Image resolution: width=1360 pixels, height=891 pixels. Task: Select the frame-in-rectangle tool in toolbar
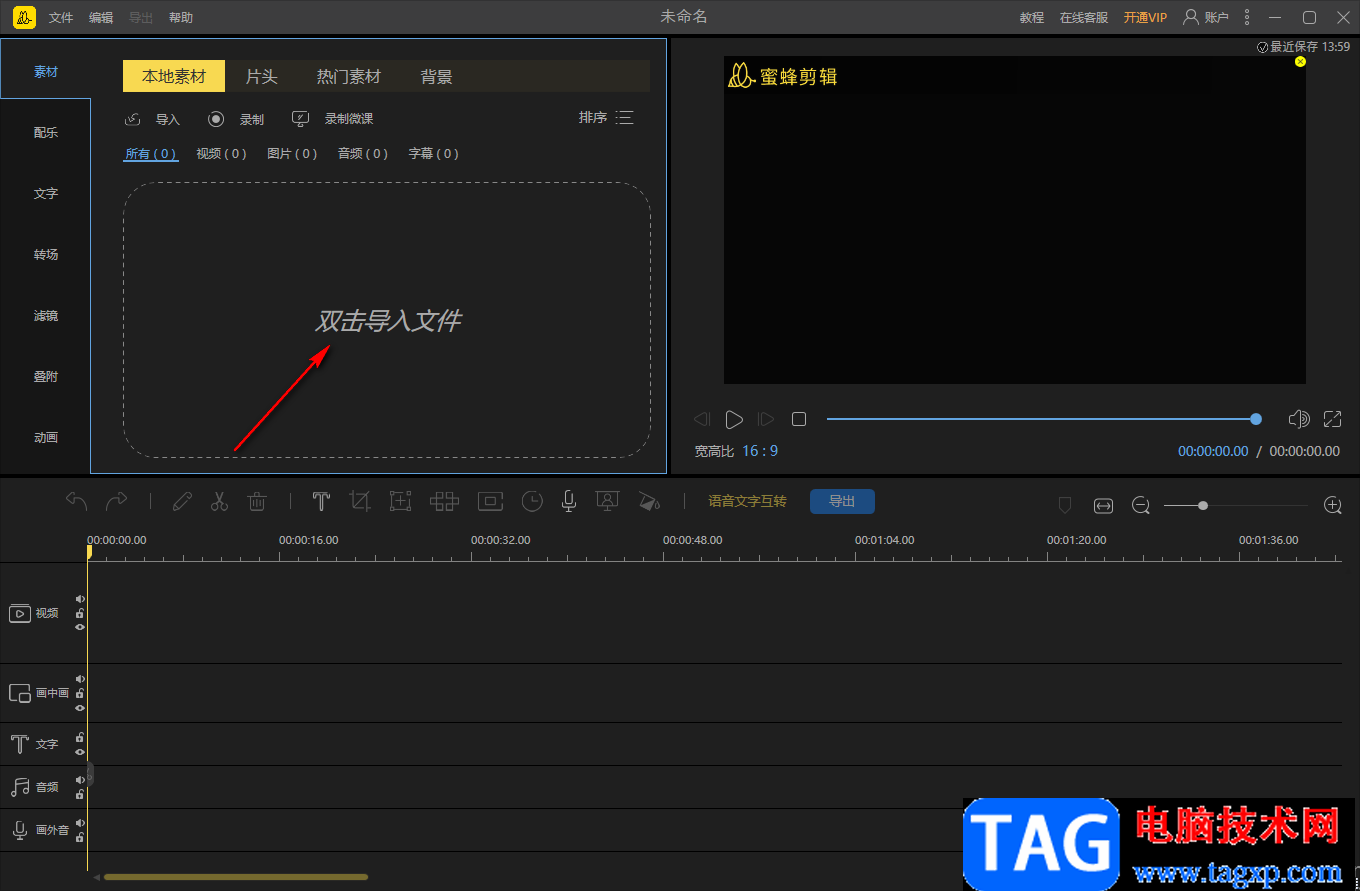(490, 501)
